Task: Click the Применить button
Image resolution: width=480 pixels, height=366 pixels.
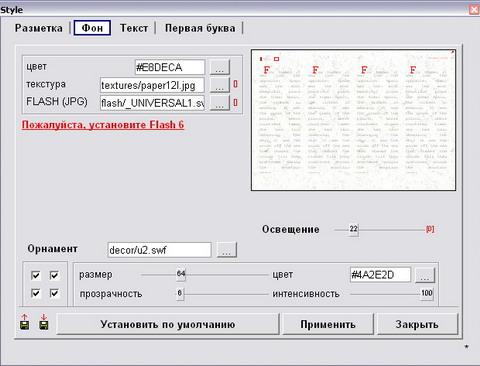Action: [328, 324]
